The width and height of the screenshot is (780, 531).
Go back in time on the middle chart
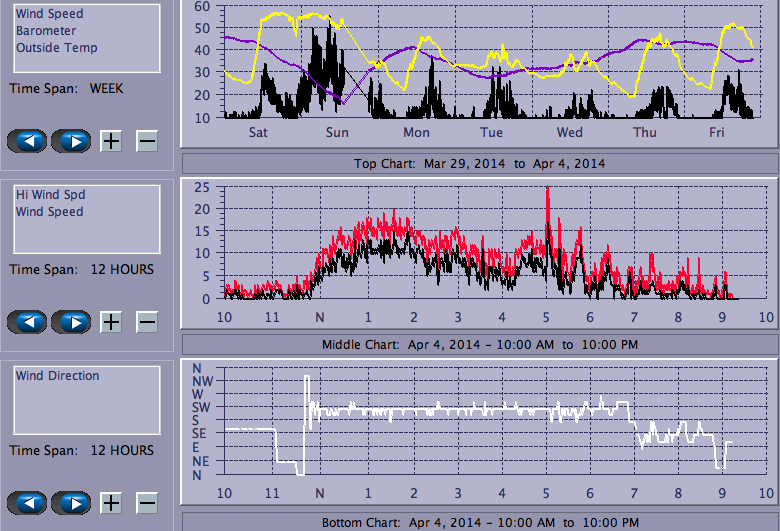coord(27,322)
